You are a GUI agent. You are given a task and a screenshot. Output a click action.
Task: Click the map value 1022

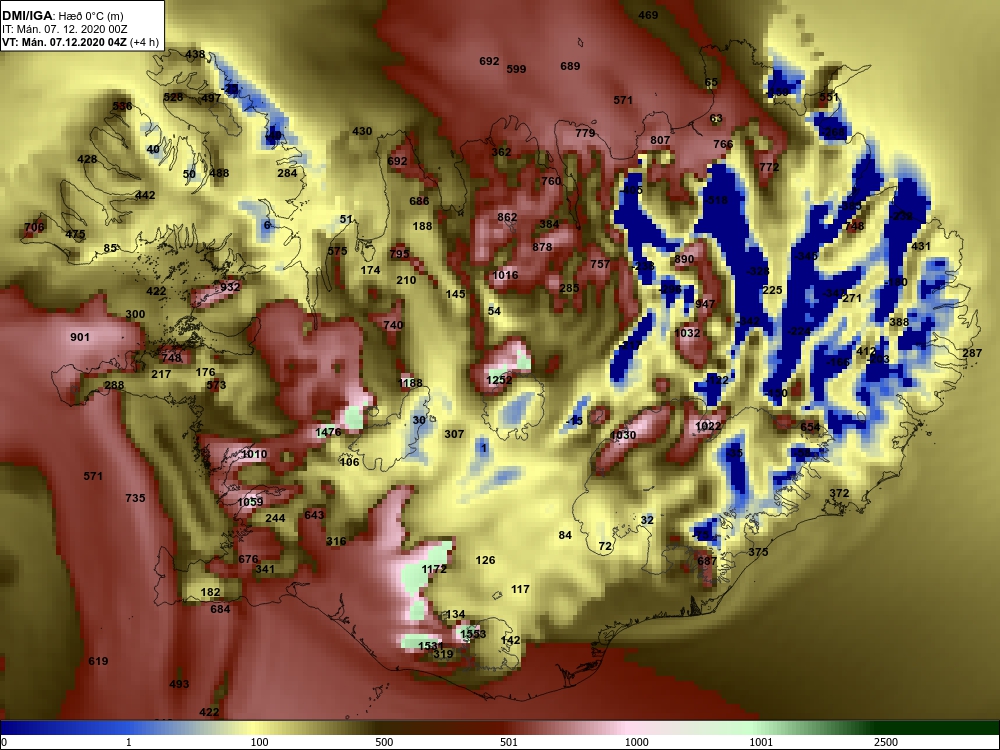[x=708, y=426]
